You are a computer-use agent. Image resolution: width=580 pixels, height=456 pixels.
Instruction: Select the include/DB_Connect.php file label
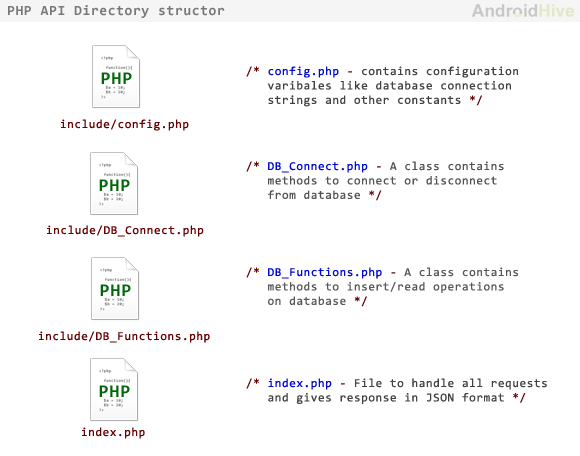pos(125,230)
